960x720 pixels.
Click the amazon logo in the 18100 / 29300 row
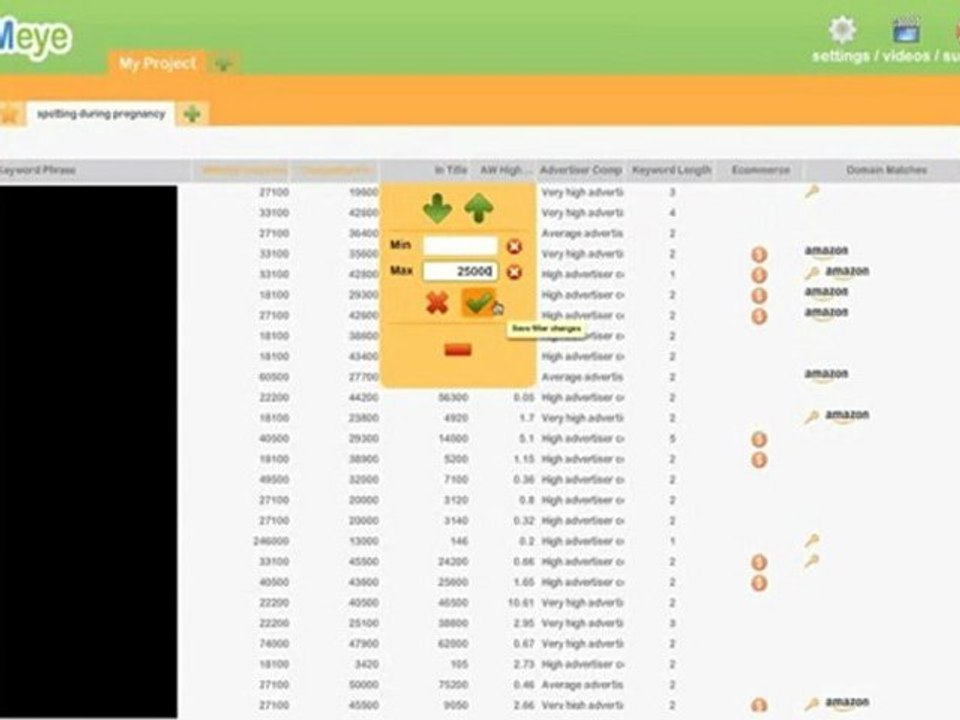point(827,292)
